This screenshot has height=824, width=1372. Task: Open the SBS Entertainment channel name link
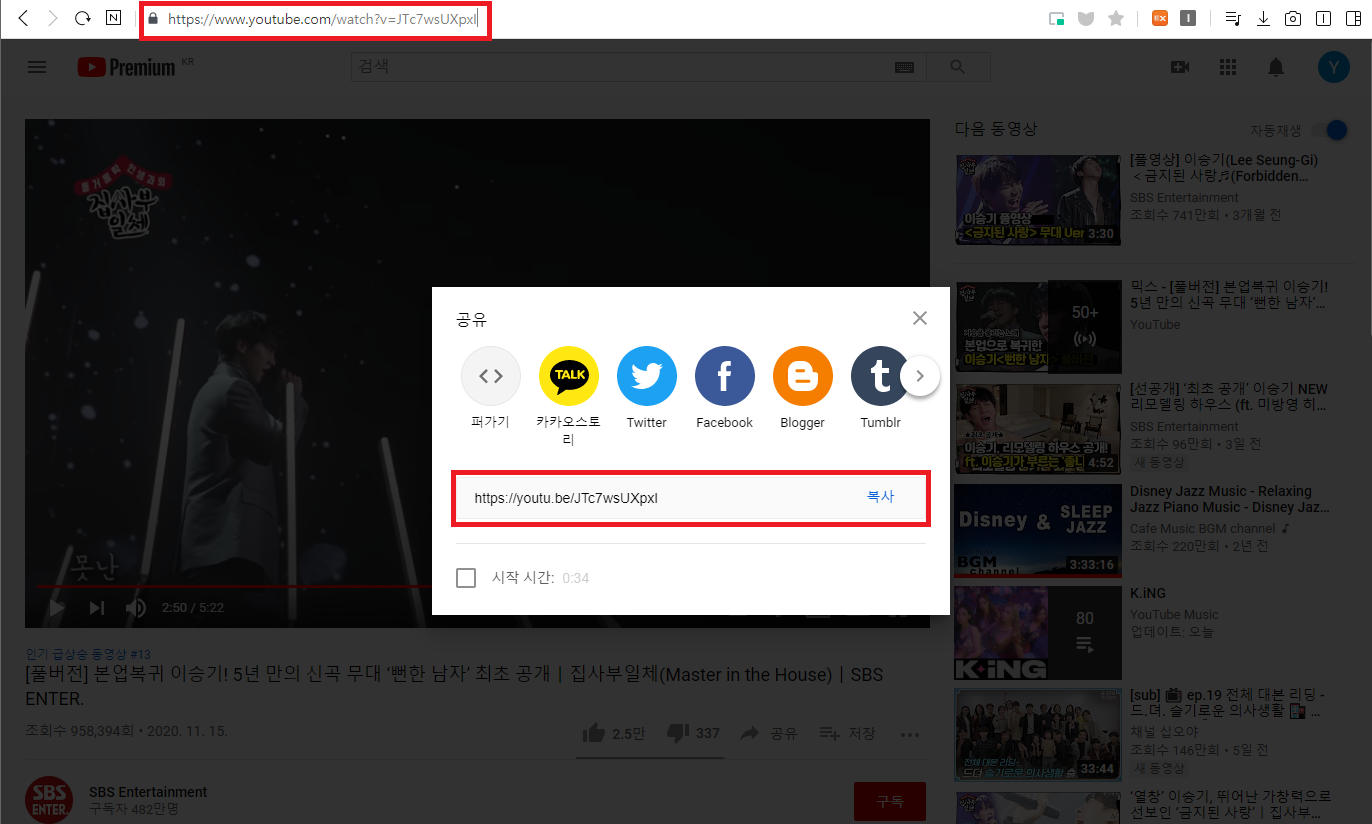(x=148, y=792)
